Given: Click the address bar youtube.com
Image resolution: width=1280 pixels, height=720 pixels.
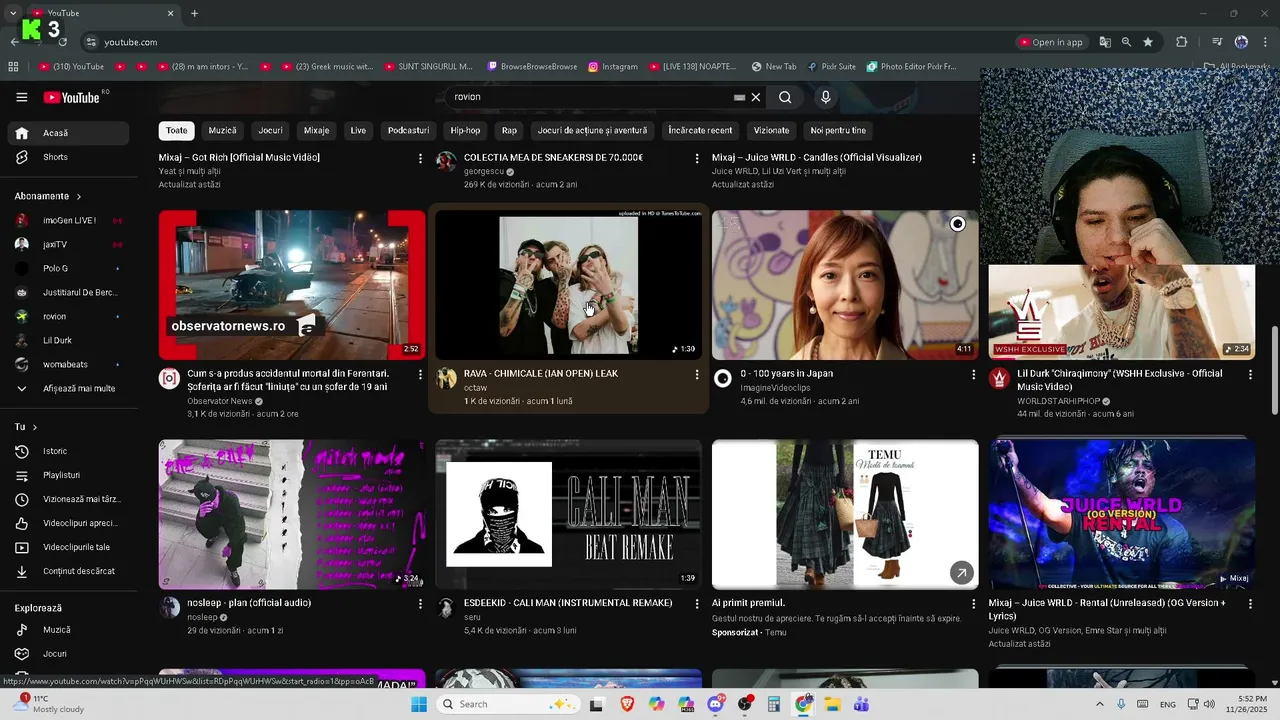Looking at the screenshot, I should point(131,42).
